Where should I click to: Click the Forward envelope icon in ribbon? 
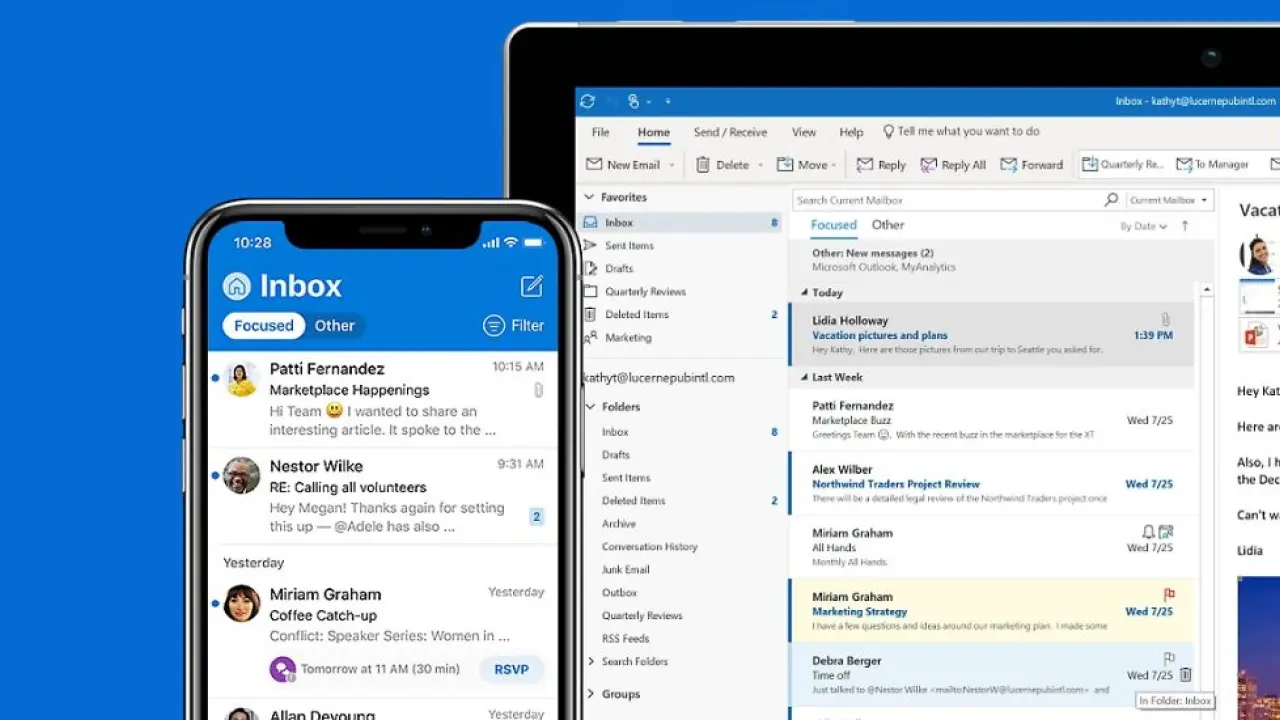(x=1009, y=165)
